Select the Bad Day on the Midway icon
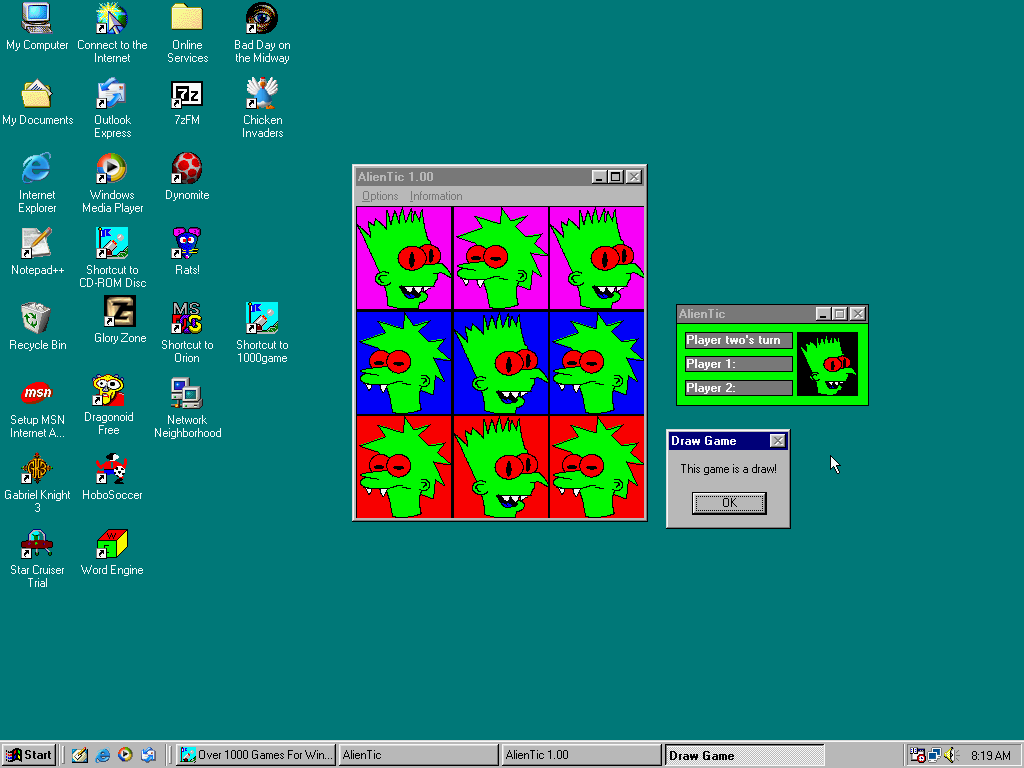The width and height of the screenshot is (1024, 768). 262,20
